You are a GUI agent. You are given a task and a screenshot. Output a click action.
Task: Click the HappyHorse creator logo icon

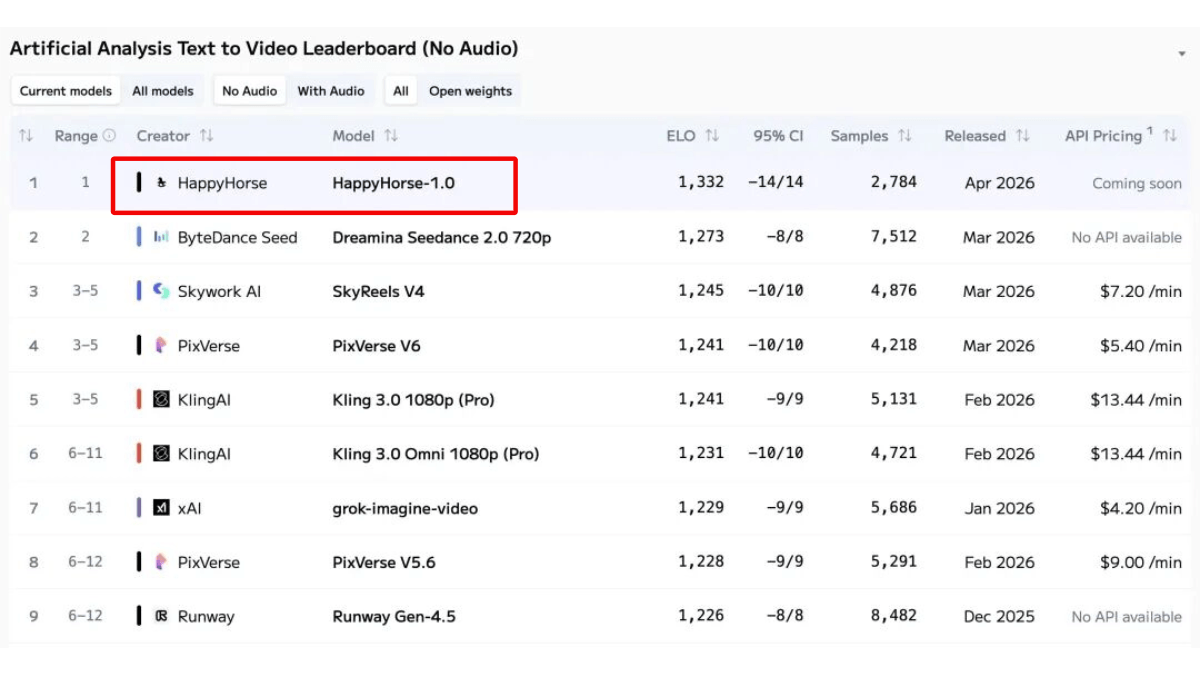[162, 183]
